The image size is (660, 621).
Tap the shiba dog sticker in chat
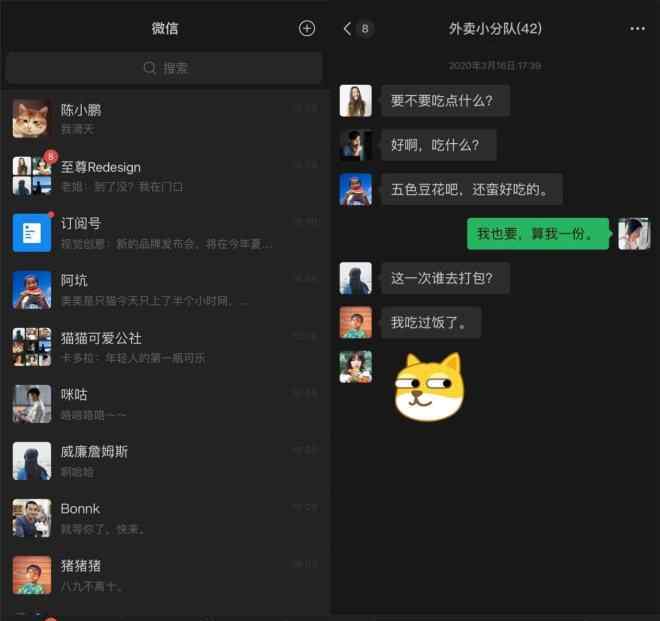click(x=429, y=386)
